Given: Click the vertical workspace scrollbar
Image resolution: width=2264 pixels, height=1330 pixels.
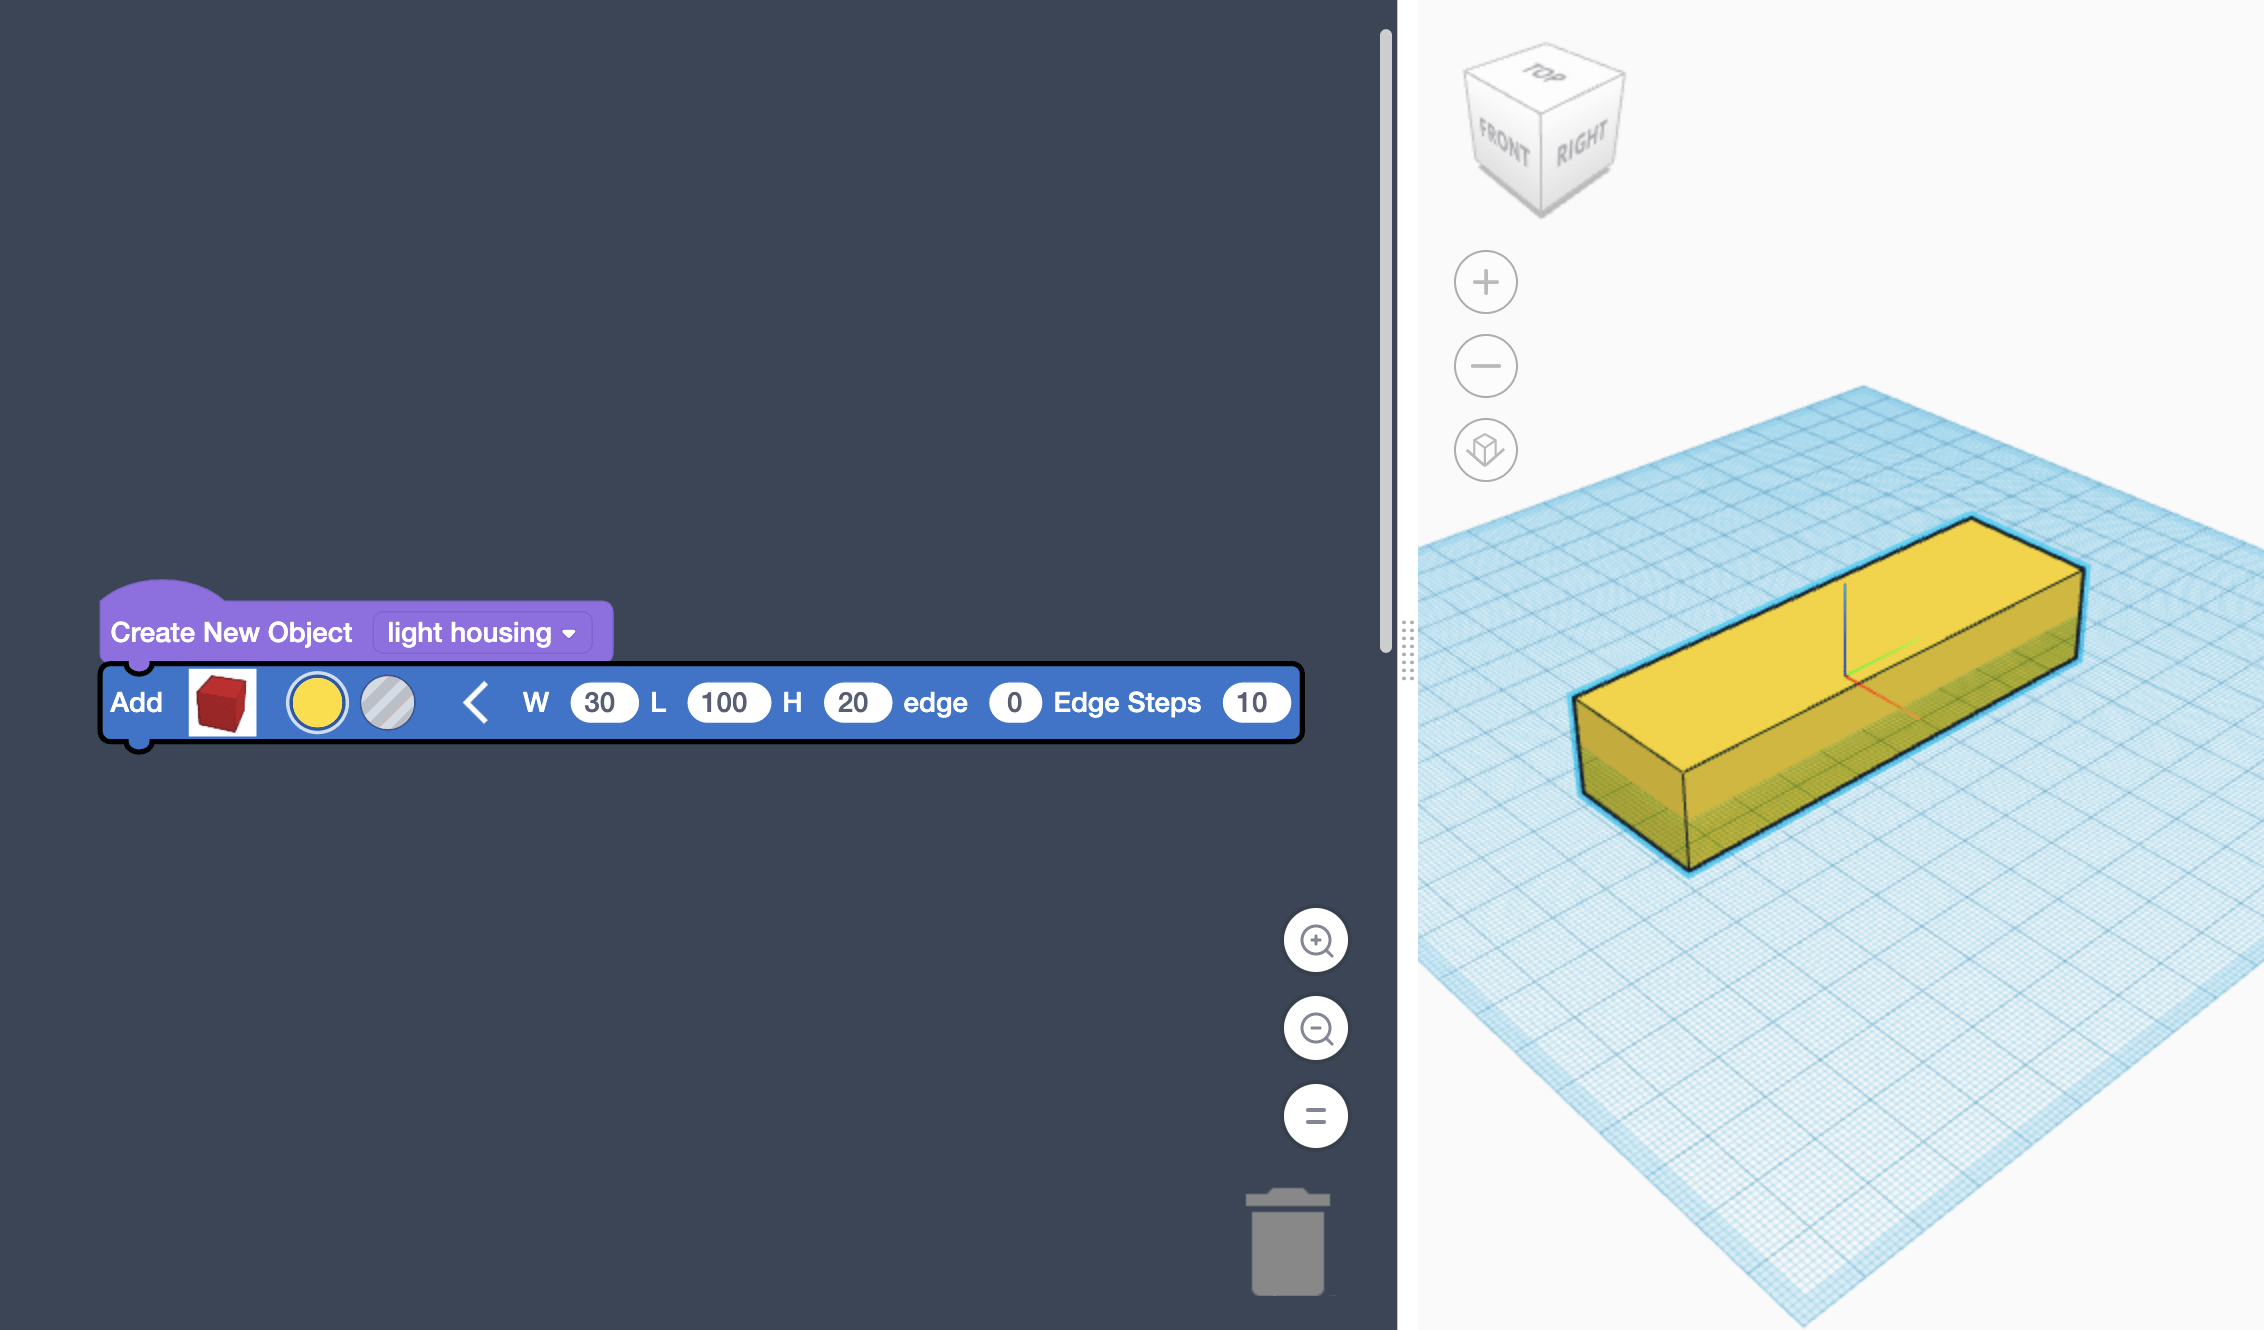Looking at the screenshot, I should 1385,340.
